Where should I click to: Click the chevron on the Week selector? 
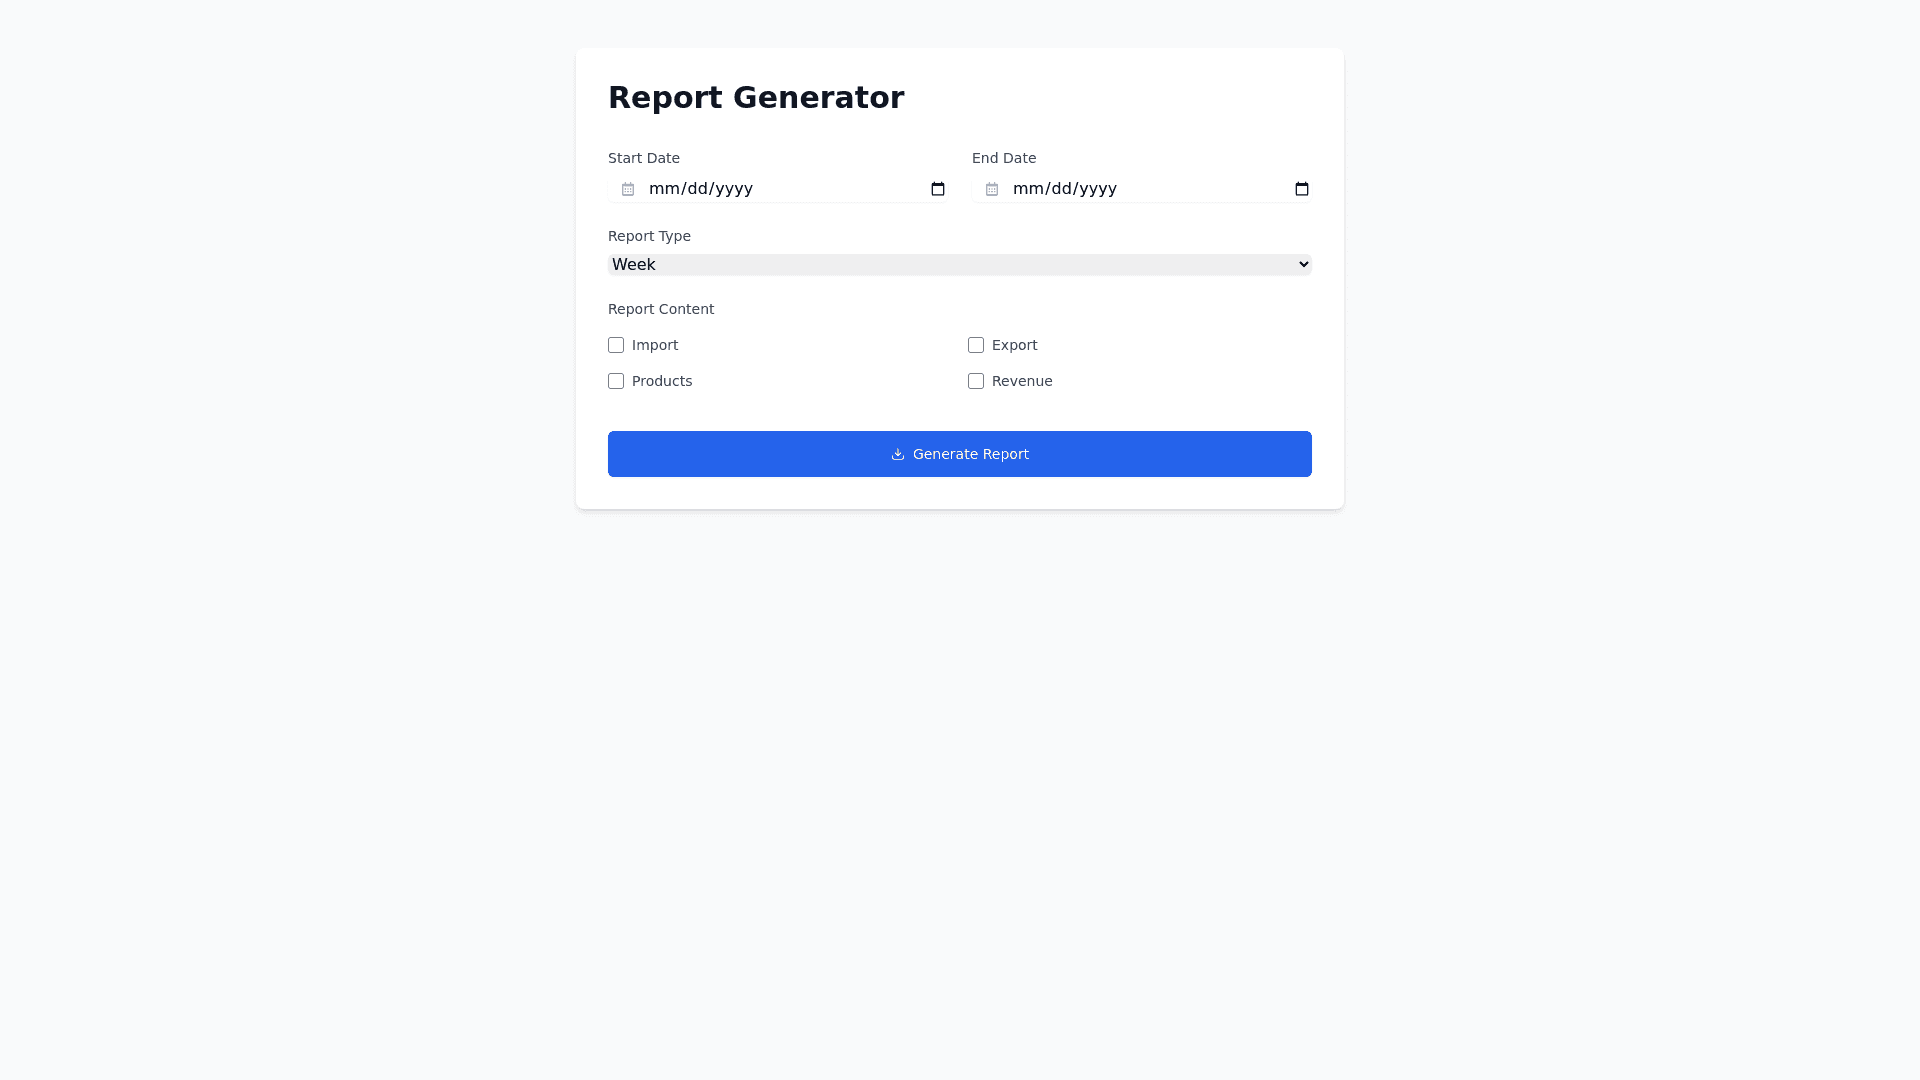click(x=1302, y=264)
